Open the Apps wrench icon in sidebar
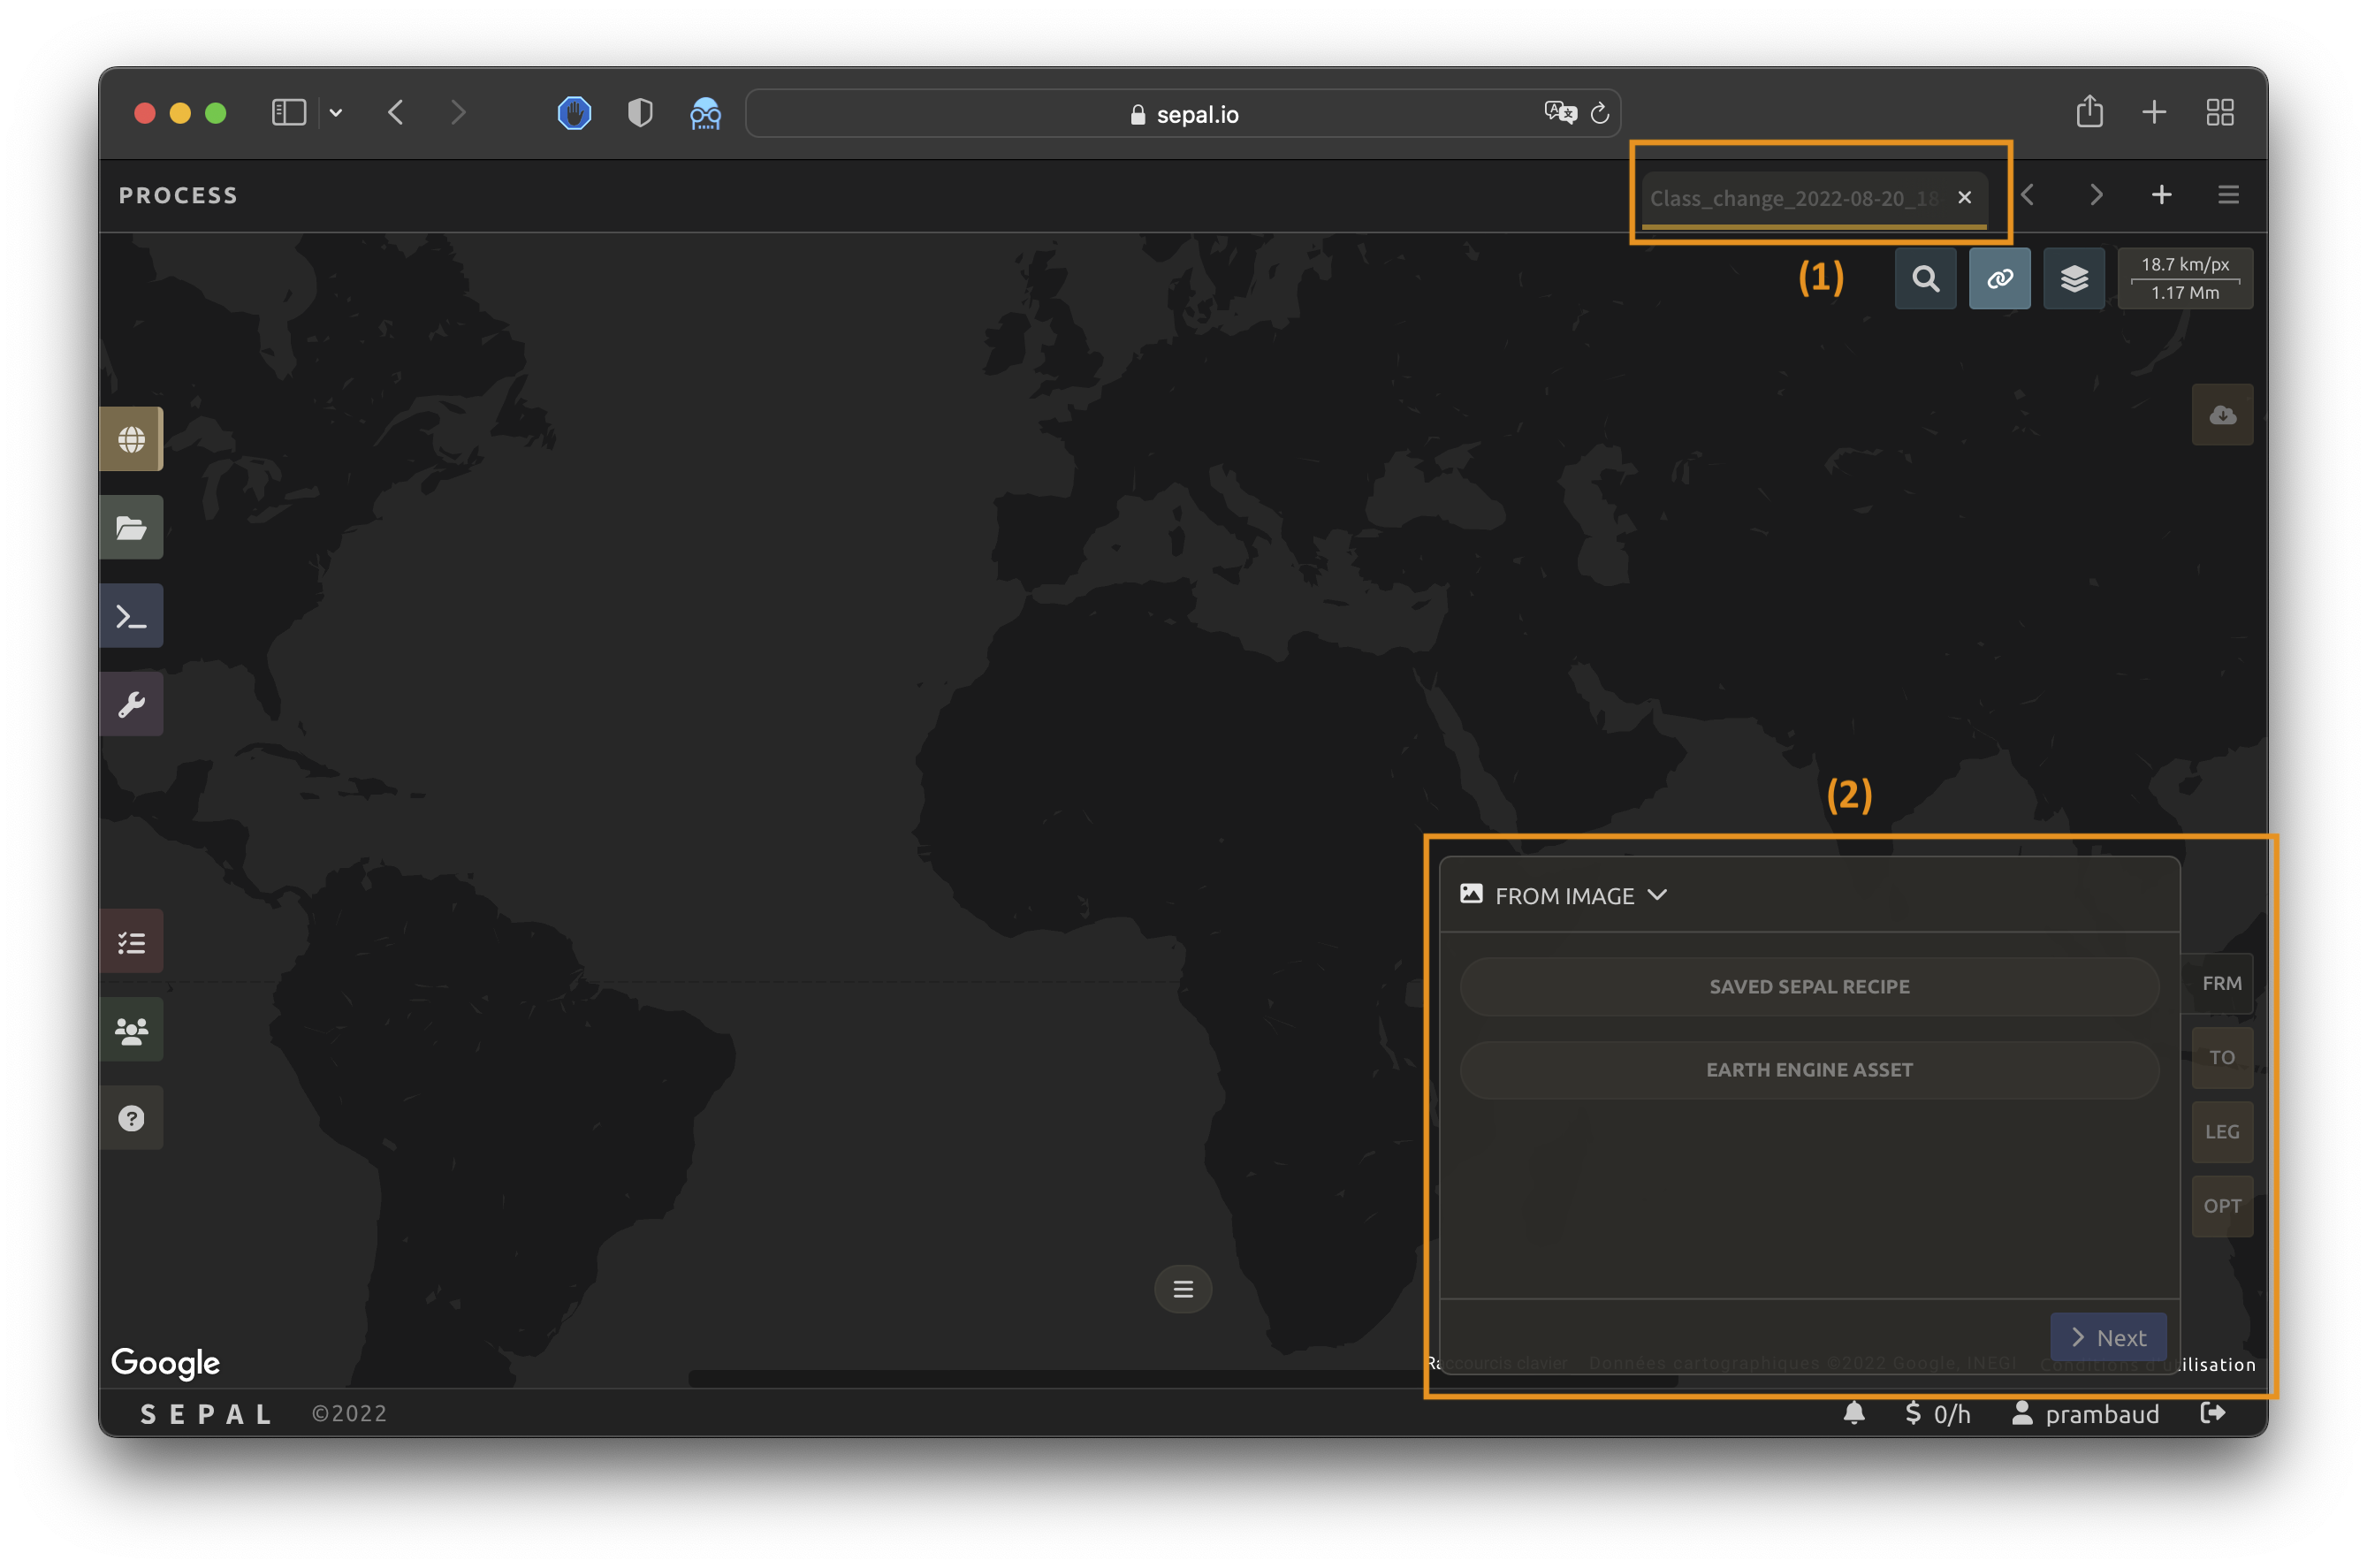2367x1568 pixels. (131, 704)
